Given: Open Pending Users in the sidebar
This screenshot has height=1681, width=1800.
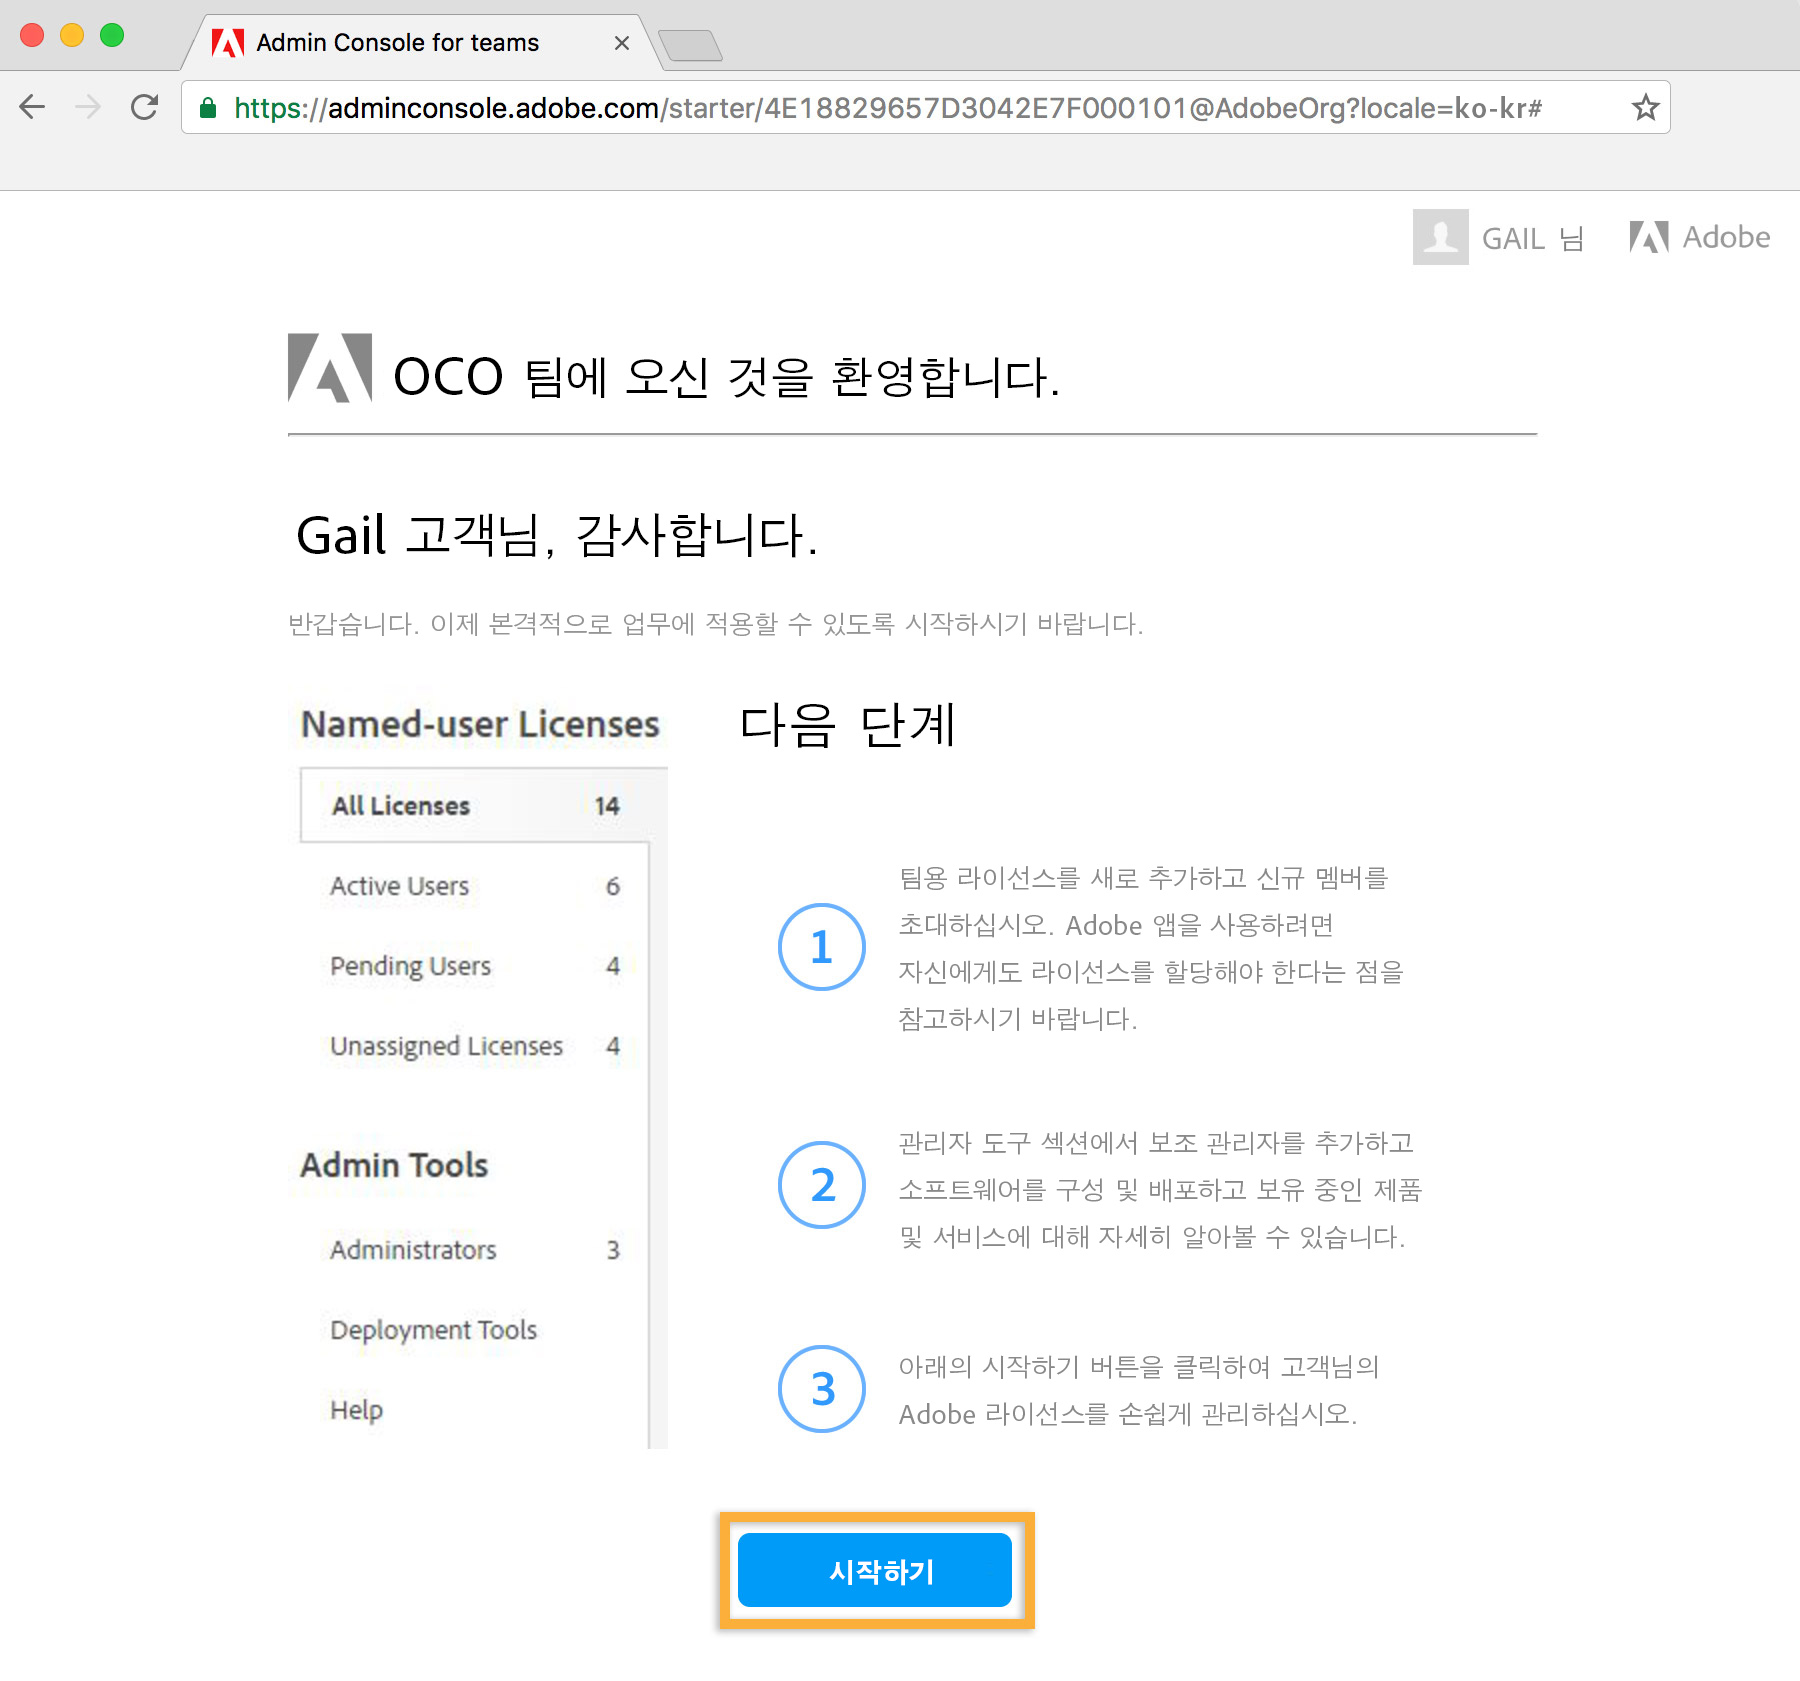Looking at the screenshot, I should pyautogui.click(x=476, y=966).
